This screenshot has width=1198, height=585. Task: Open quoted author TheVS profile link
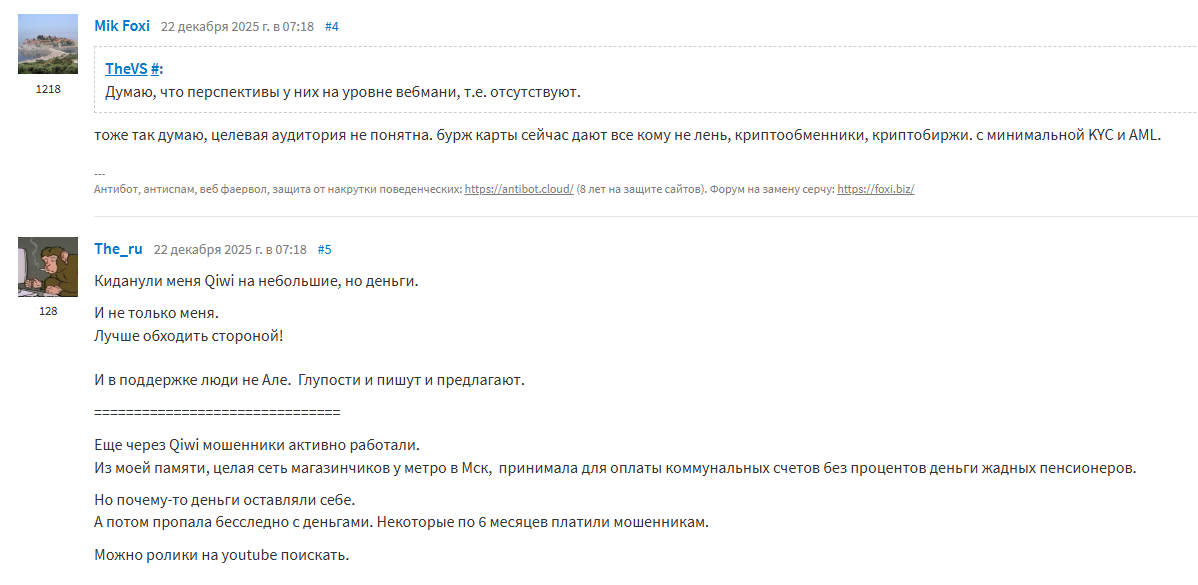point(126,68)
